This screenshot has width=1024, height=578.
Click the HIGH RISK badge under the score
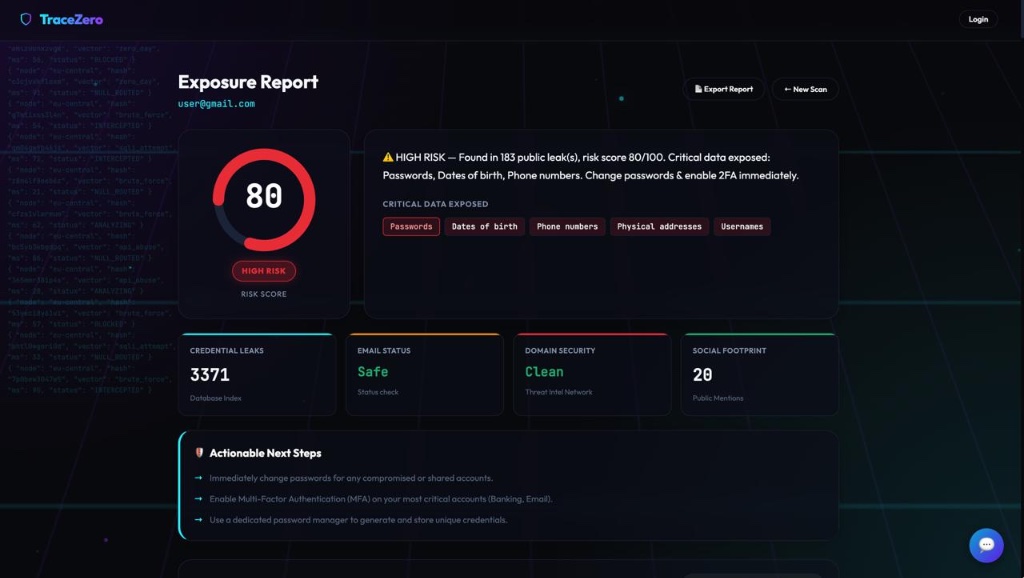[264, 271]
